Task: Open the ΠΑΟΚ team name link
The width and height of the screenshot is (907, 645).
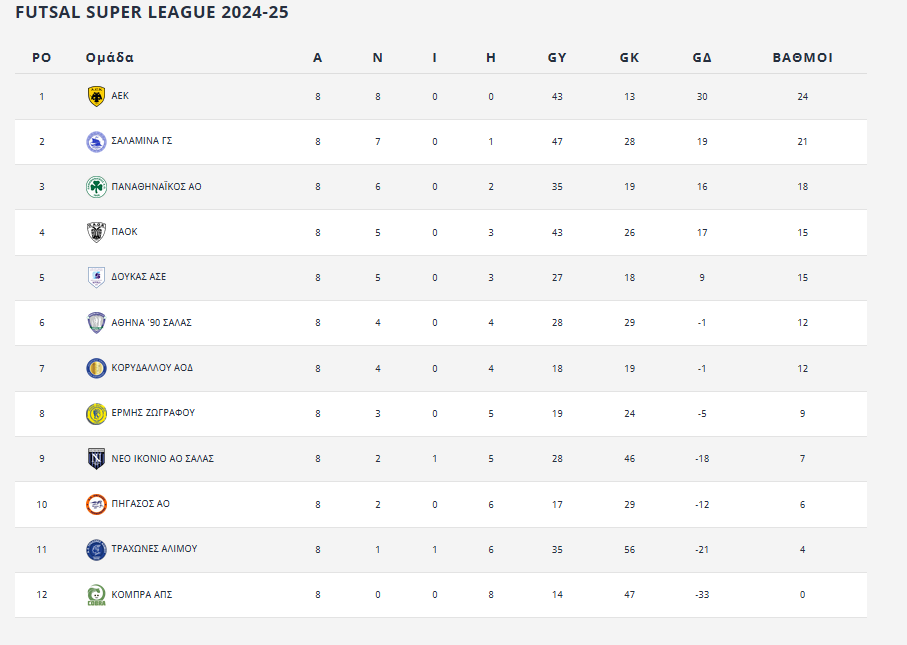Action: click(125, 232)
